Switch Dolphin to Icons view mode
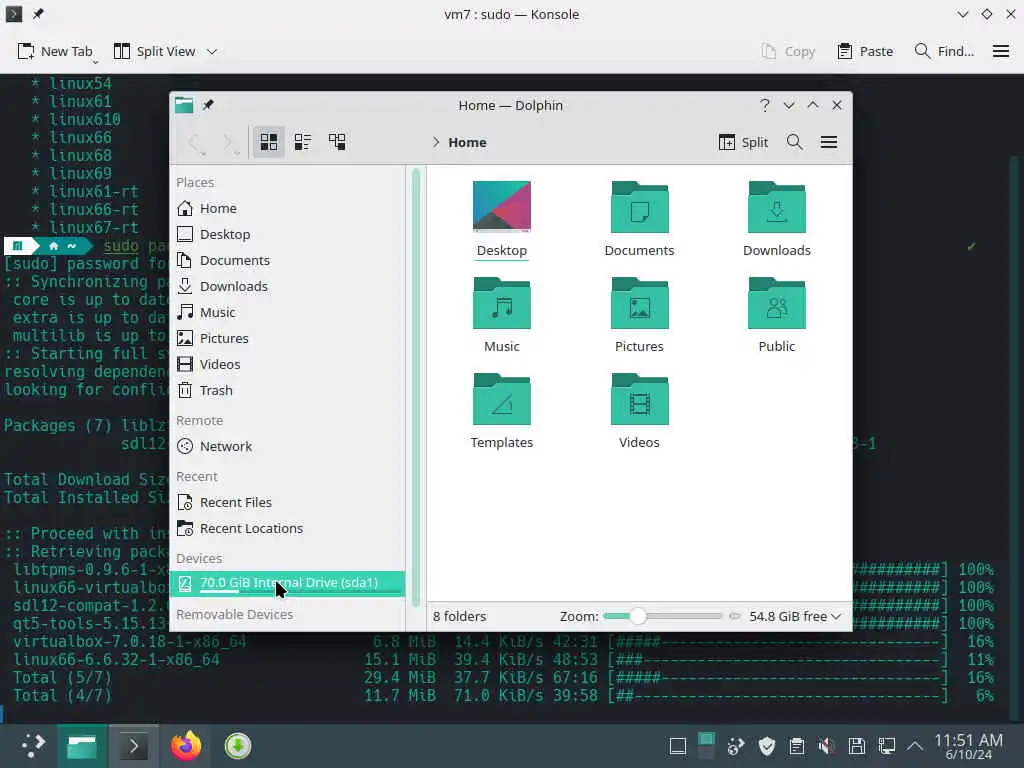This screenshot has width=1024, height=768. pyautogui.click(x=268, y=142)
